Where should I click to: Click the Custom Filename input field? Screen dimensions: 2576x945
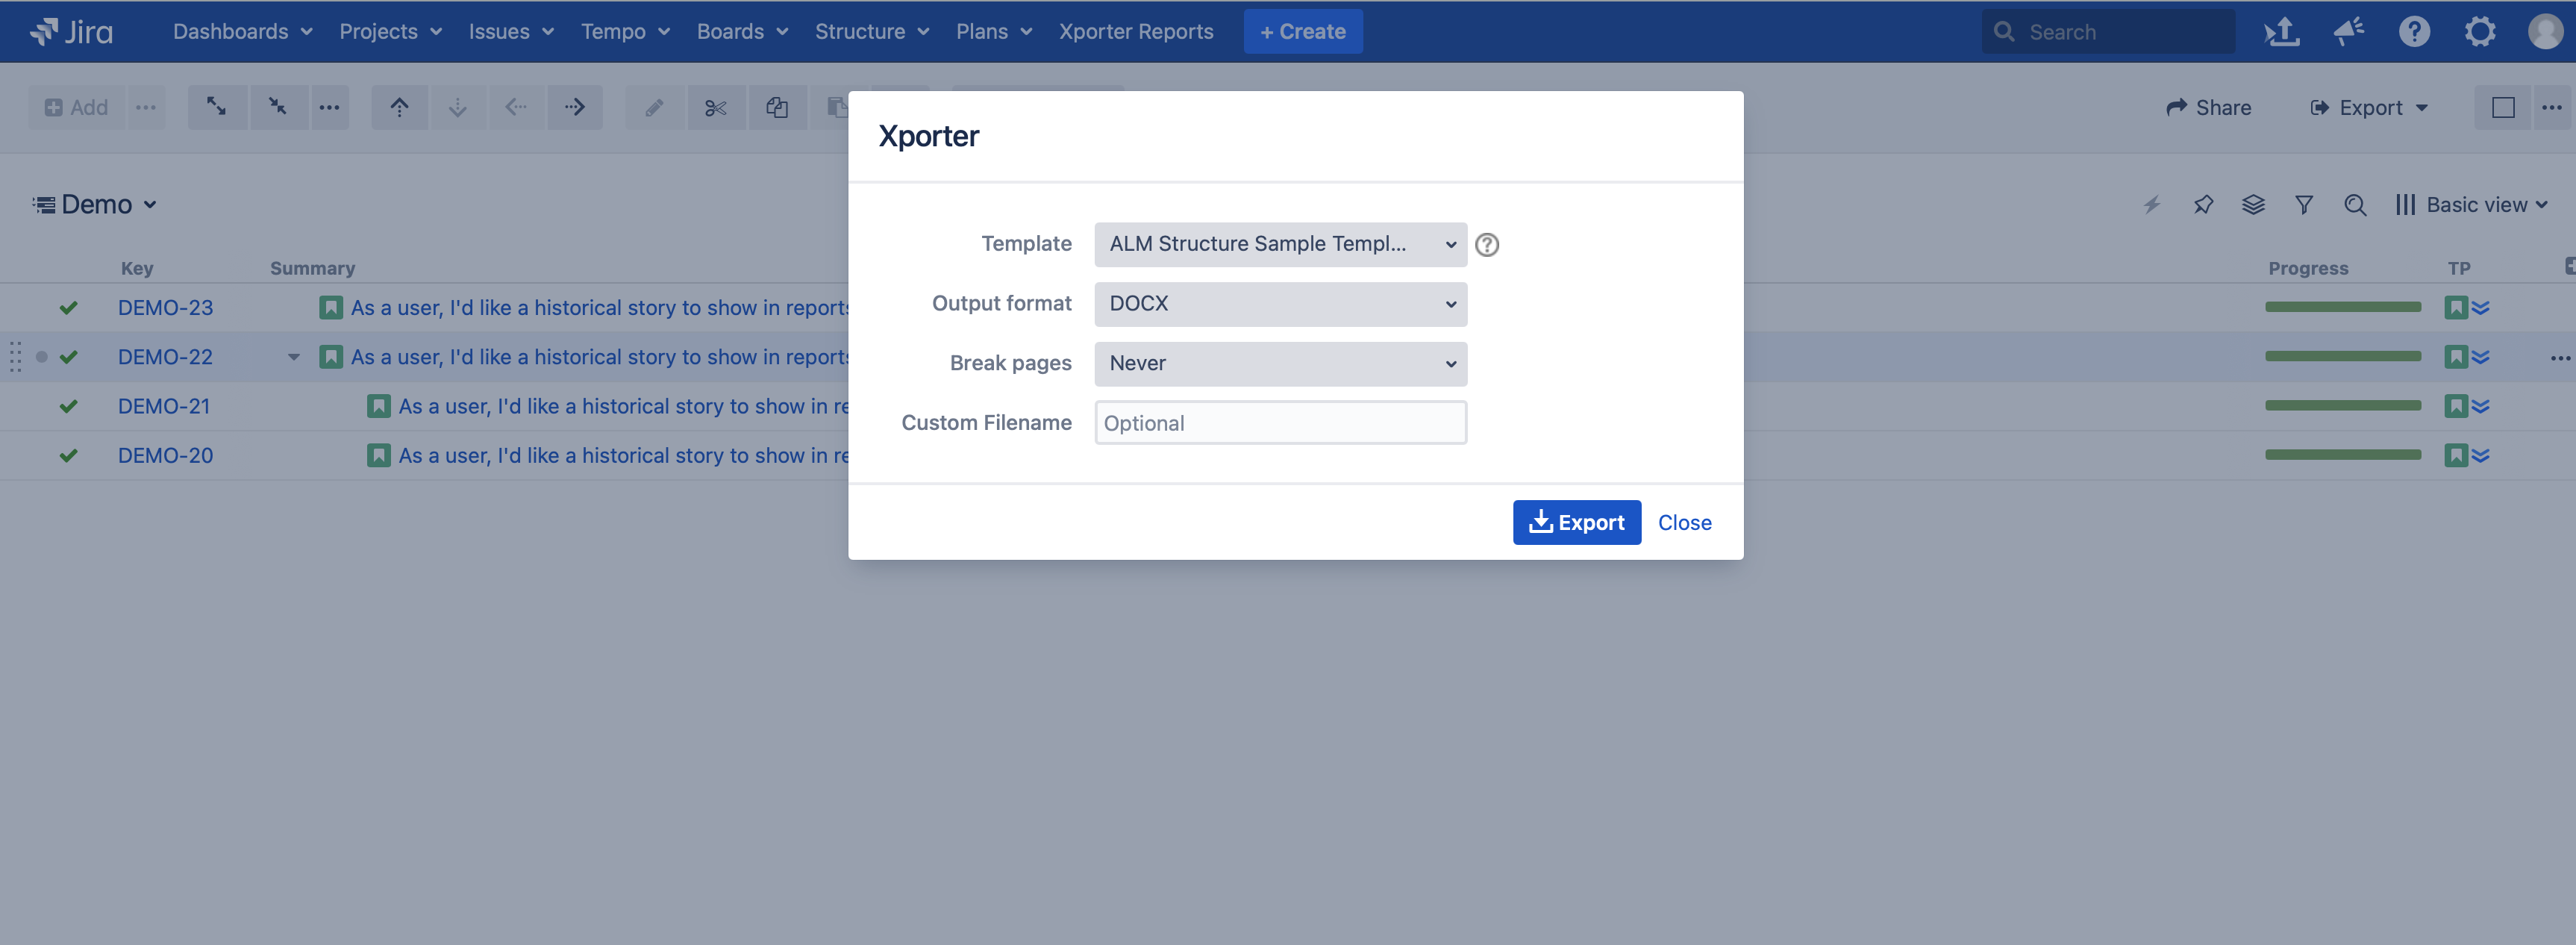pyautogui.click(x=1280, y=423)
